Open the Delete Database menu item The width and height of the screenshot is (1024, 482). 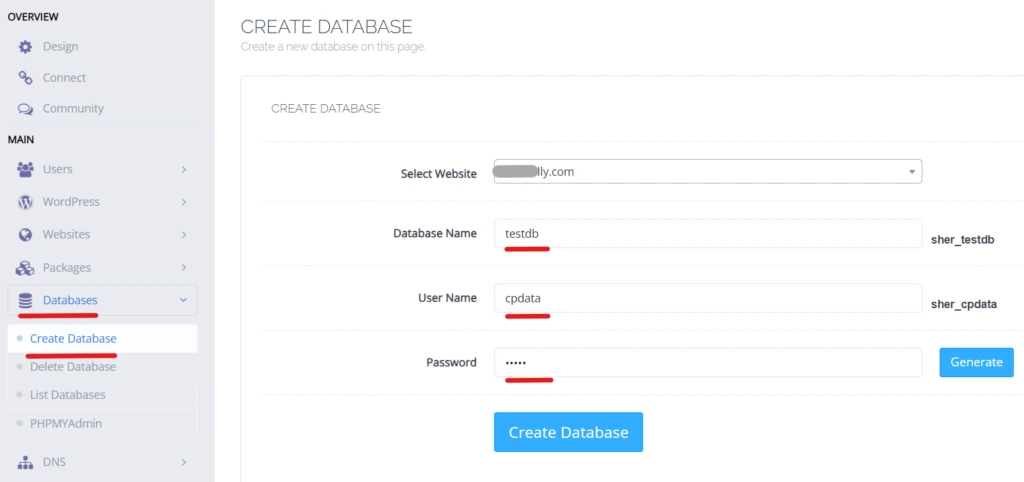point(72,367)
